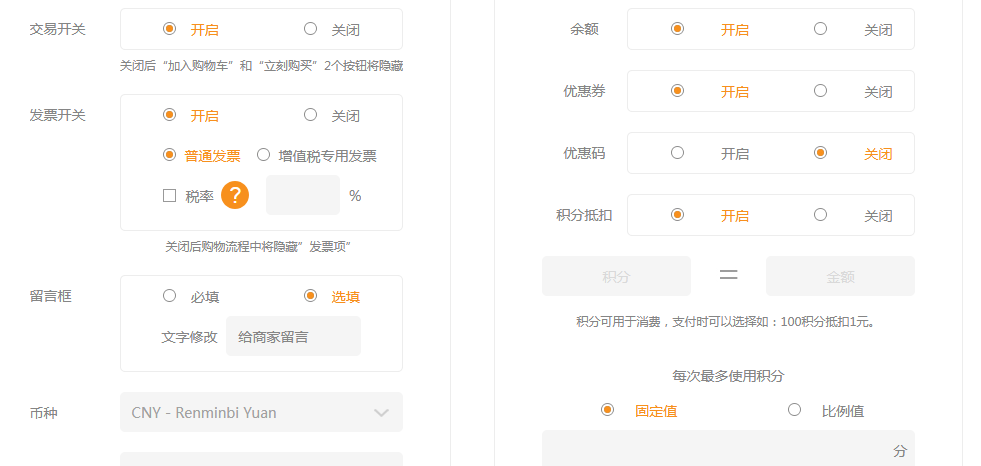981x466 pixels.
Task: Click the 积分 input field
Action: (x=616, y=276)
